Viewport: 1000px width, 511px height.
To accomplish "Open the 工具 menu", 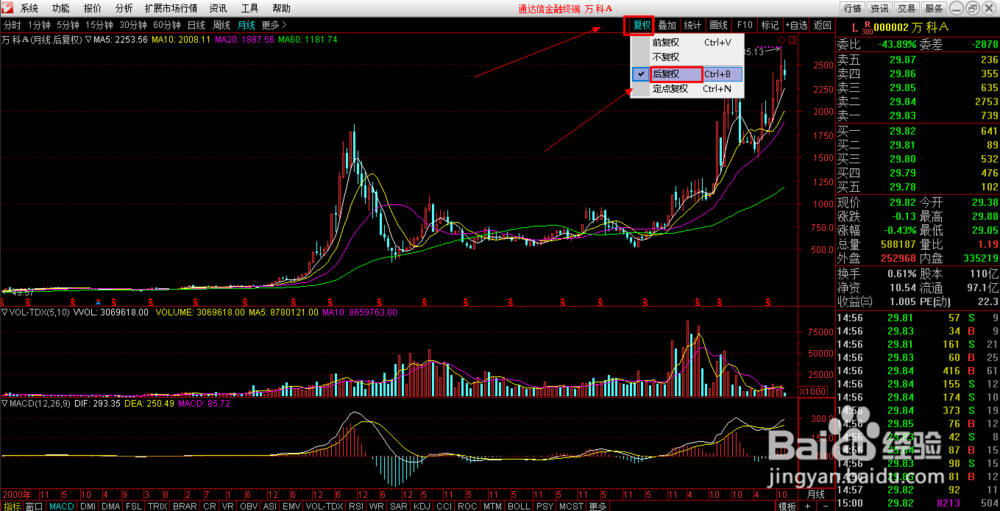I will [249, 8].
